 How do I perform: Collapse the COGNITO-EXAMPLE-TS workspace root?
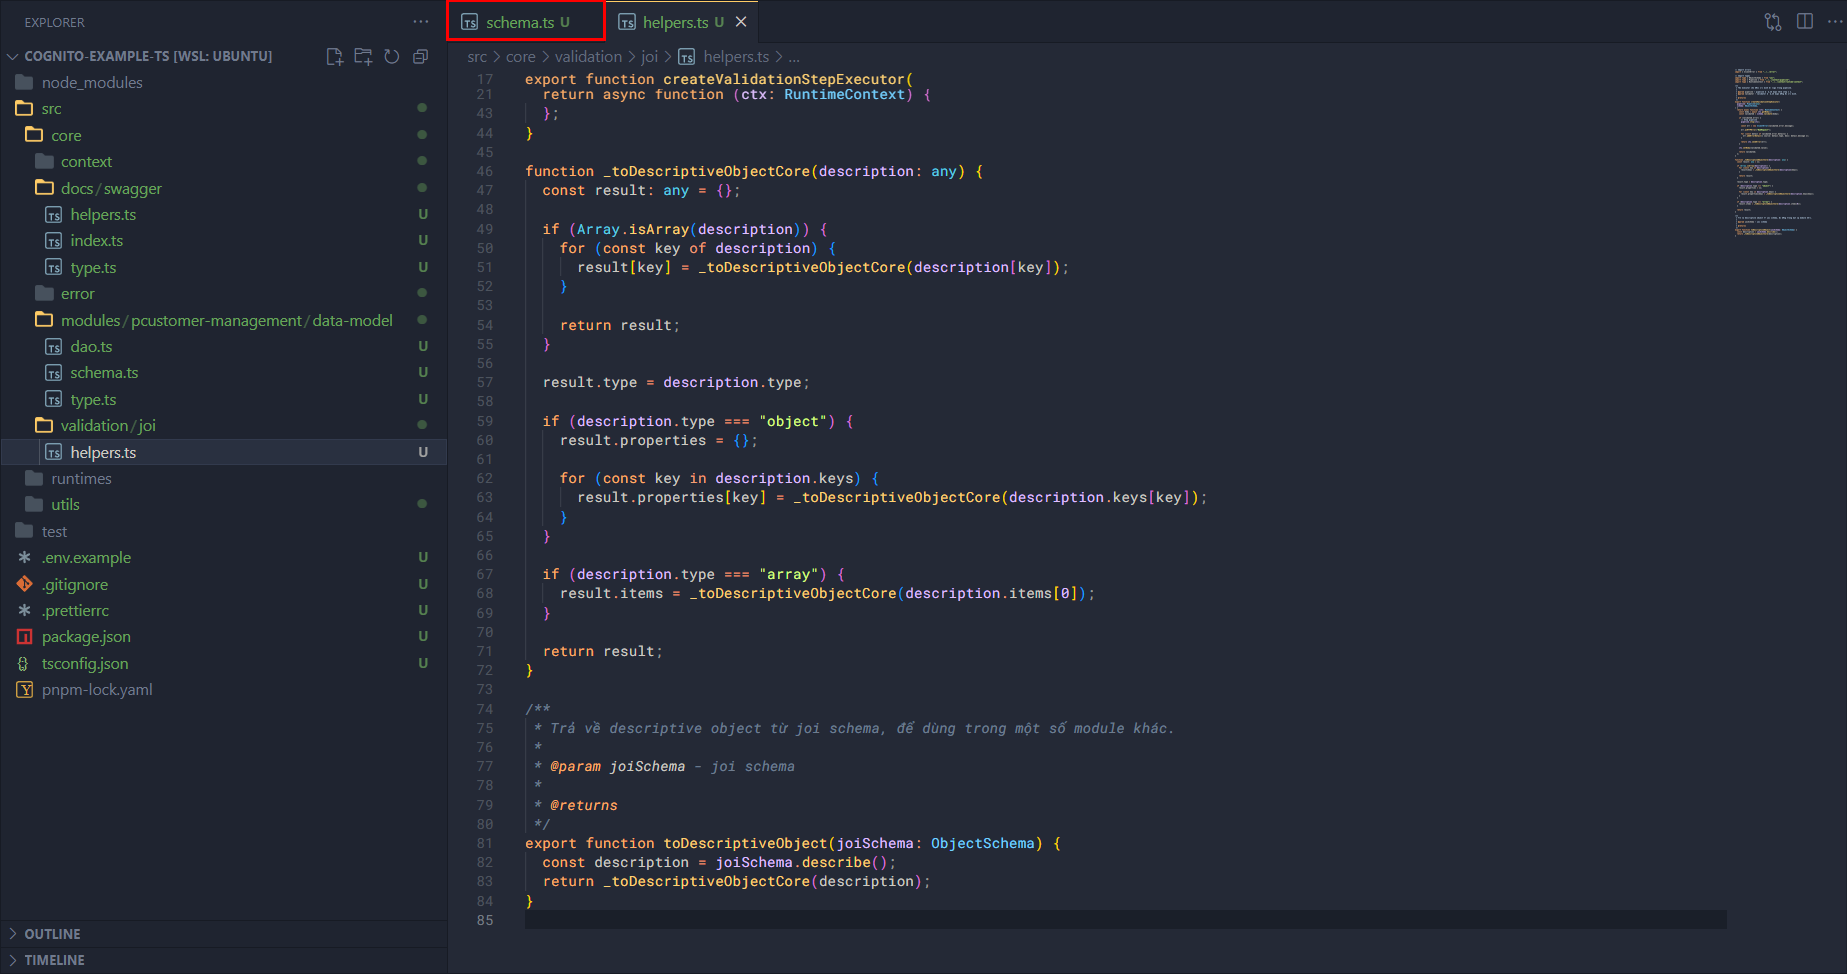[x=148, y=56]
